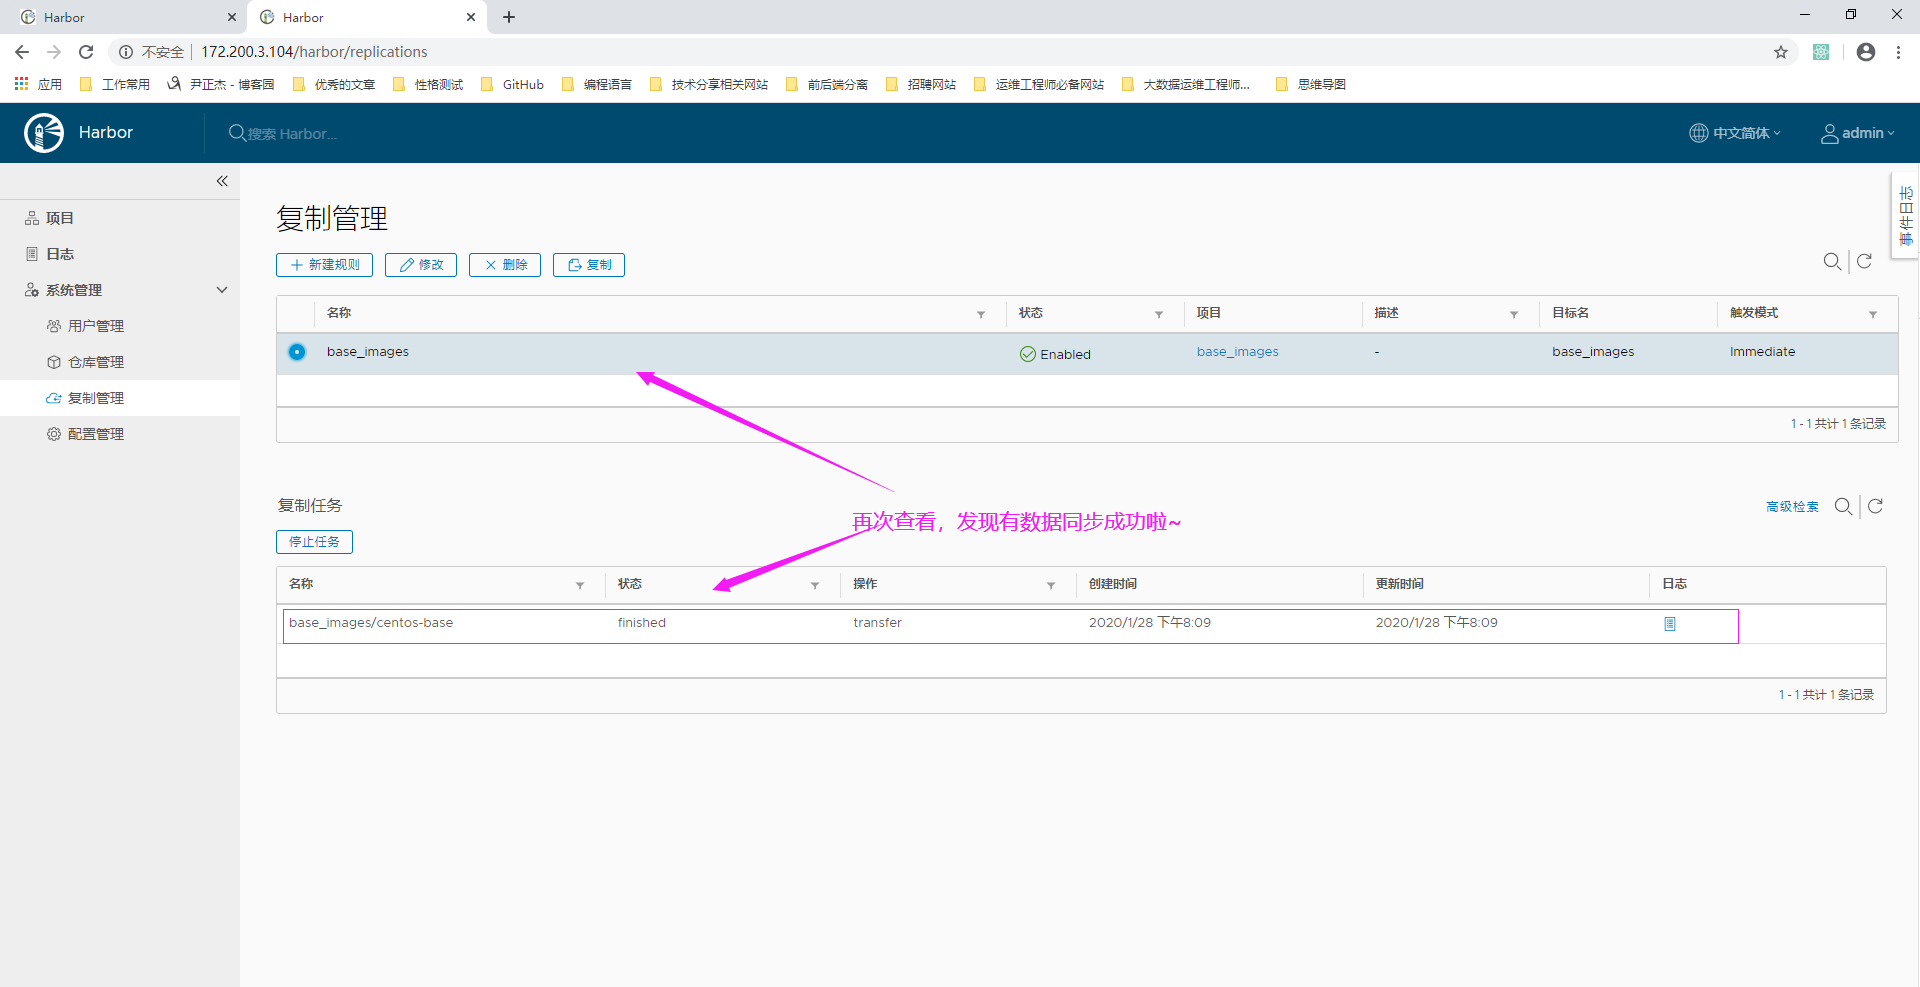Click the finished status cell
1920x987 pixels.
[641, 623]
